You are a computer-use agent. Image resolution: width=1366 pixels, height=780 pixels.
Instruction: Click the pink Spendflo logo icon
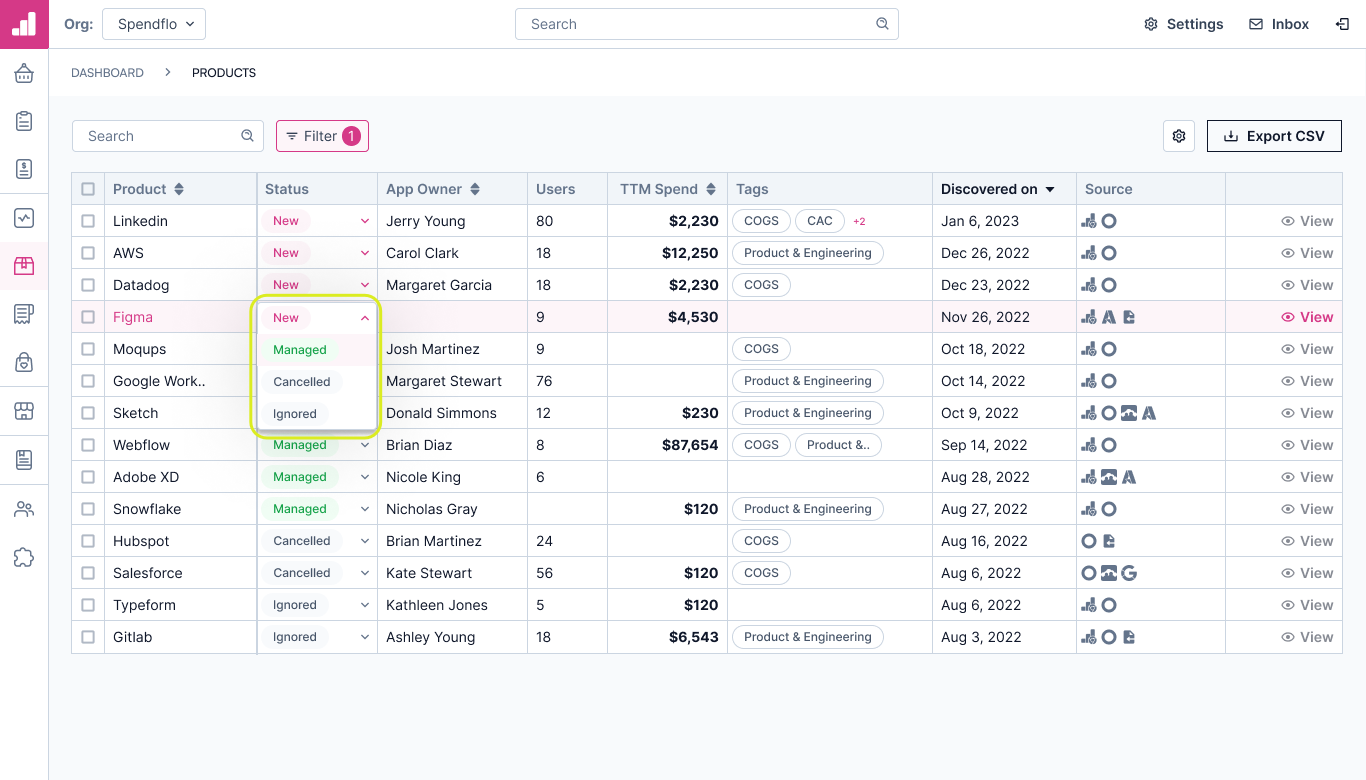[24, 24]
